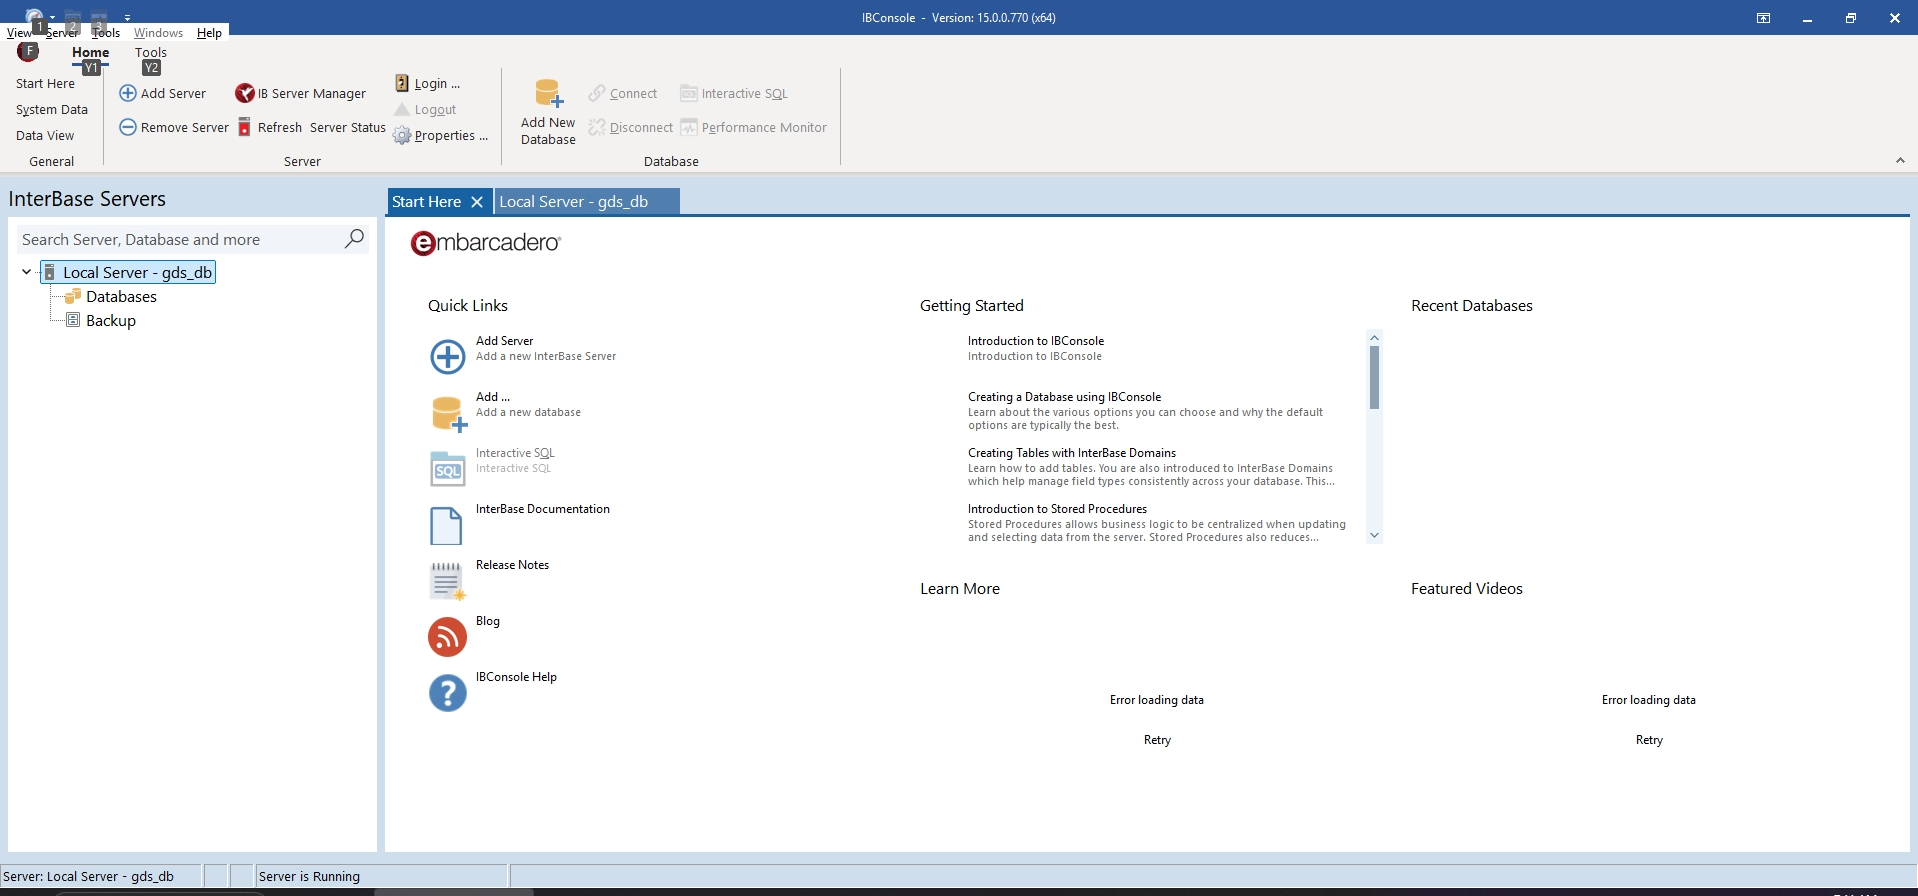Click the Release Notes notepad icon

click(x=447, y=581)
